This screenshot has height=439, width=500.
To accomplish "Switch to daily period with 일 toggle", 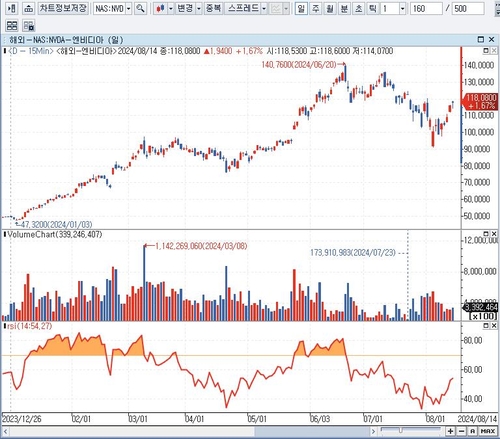I will (301, 8).
